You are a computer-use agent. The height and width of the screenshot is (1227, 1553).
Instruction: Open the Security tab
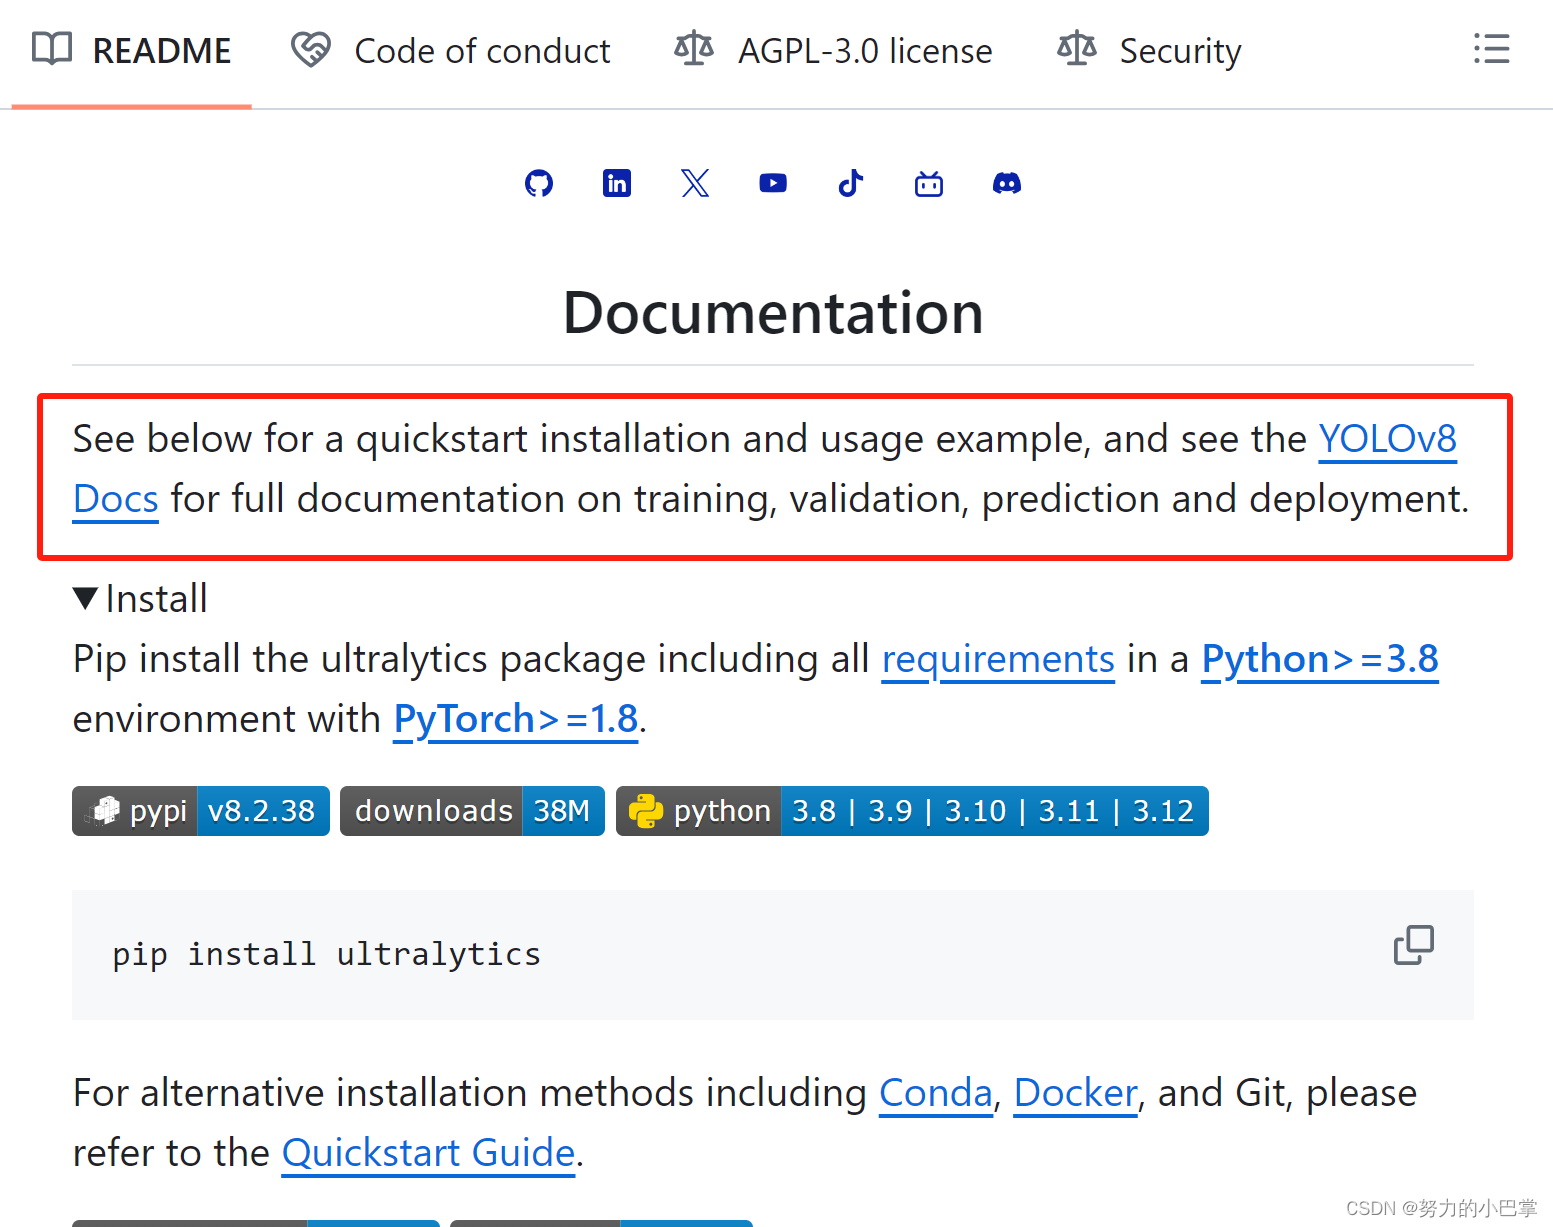tap(1149, 51)
